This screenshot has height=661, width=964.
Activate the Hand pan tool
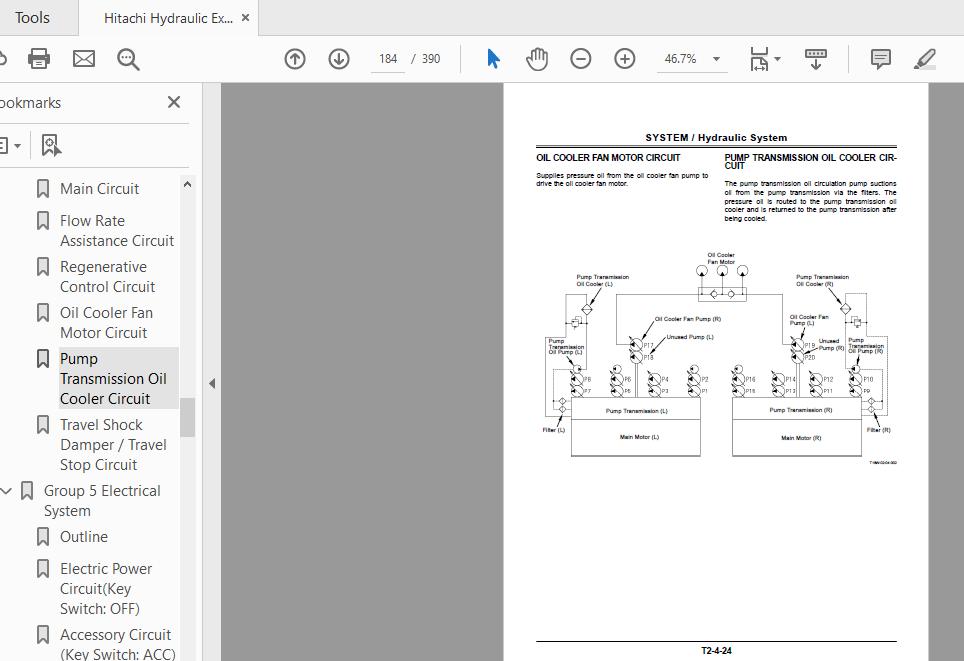click(x=537, y=59)
